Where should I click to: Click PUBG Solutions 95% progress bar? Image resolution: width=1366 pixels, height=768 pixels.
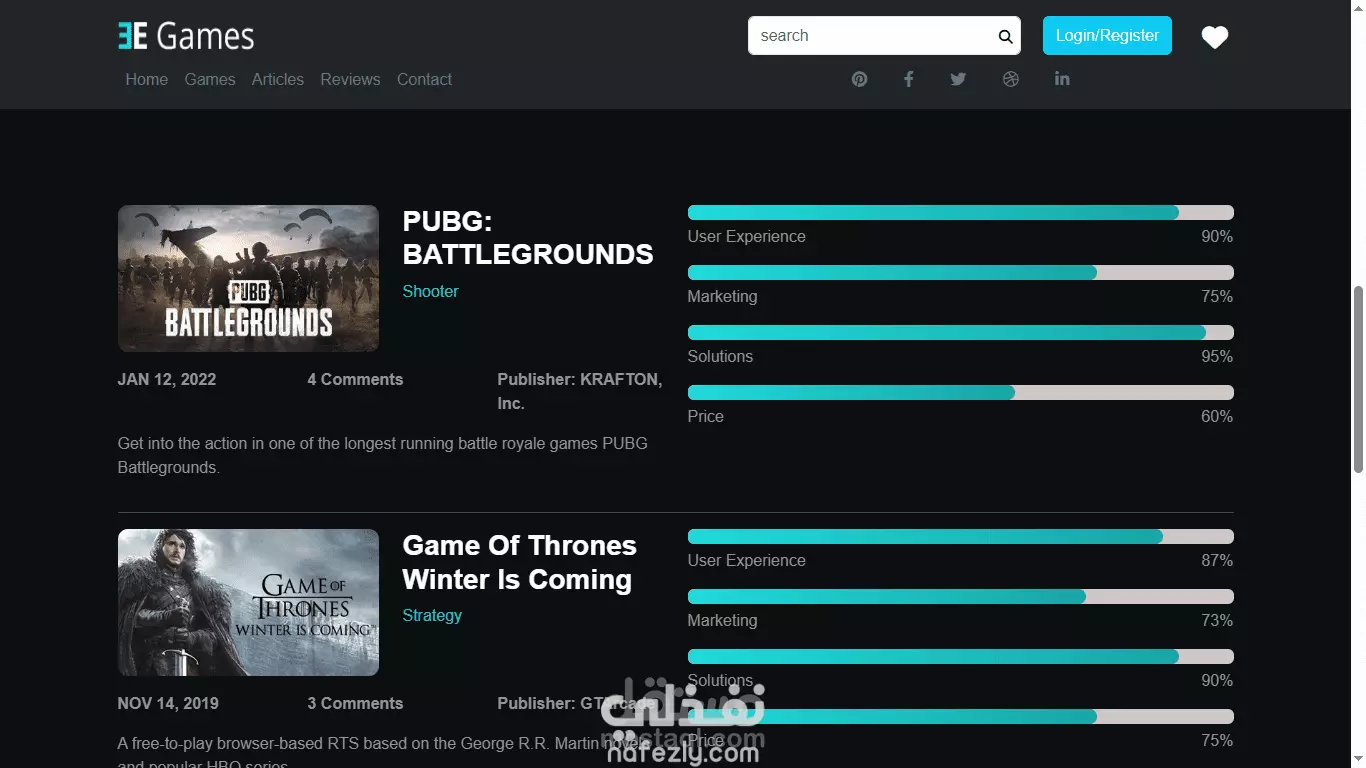click(x=960, y=332)
